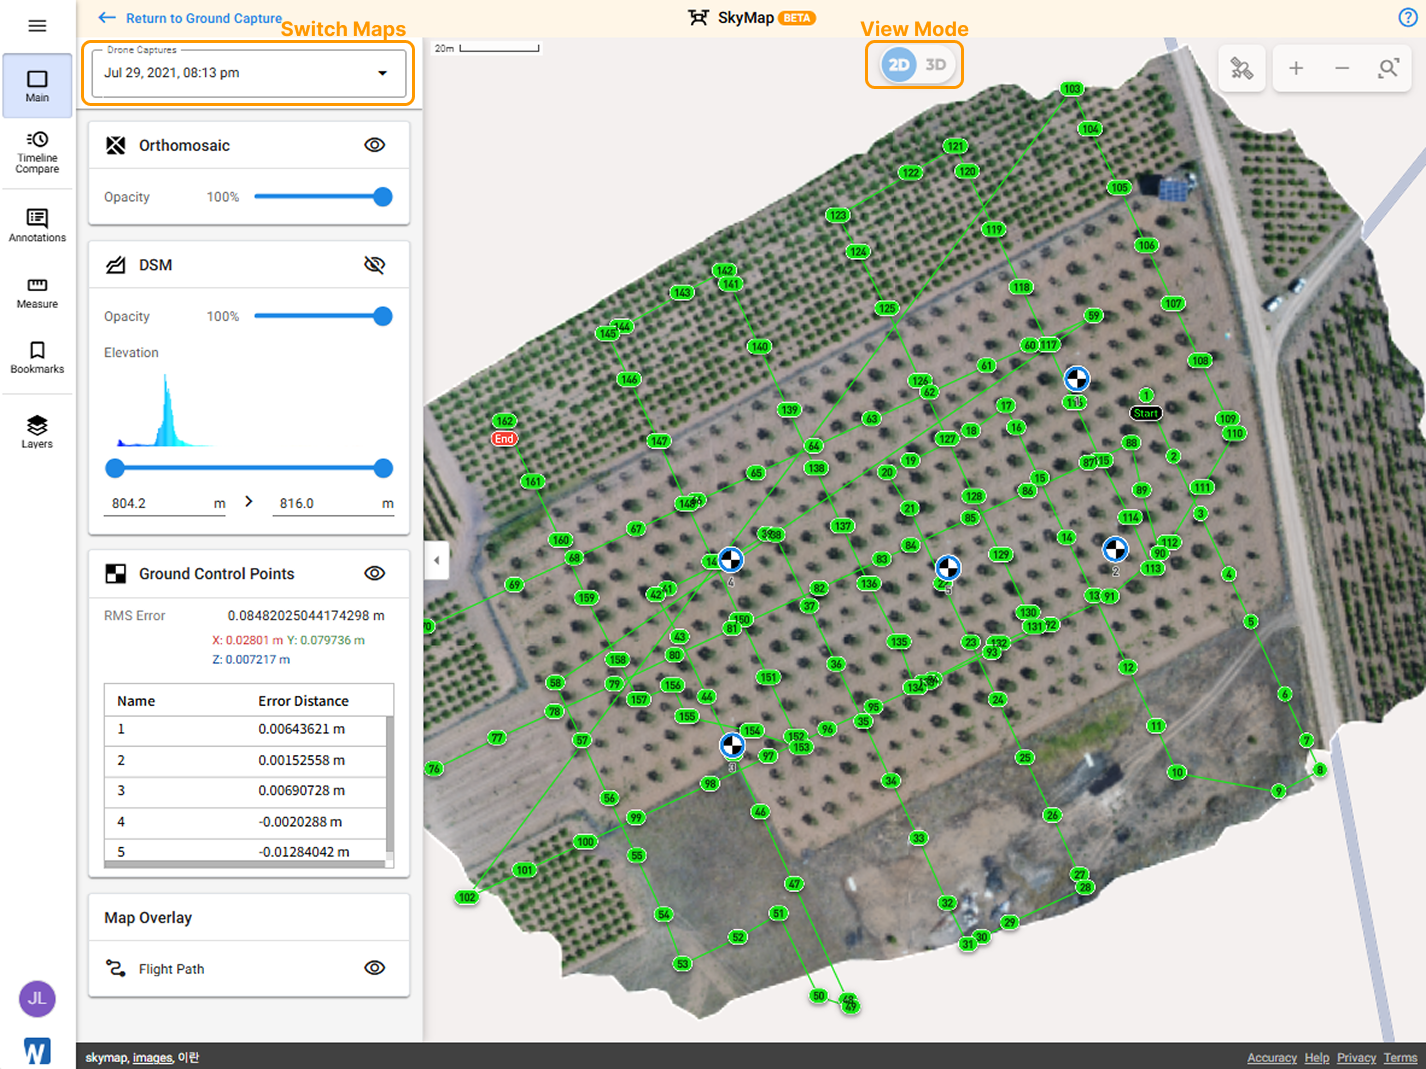Open the help question mark icon
The image size is (1426, 1069).
(x=1407, y=17)
